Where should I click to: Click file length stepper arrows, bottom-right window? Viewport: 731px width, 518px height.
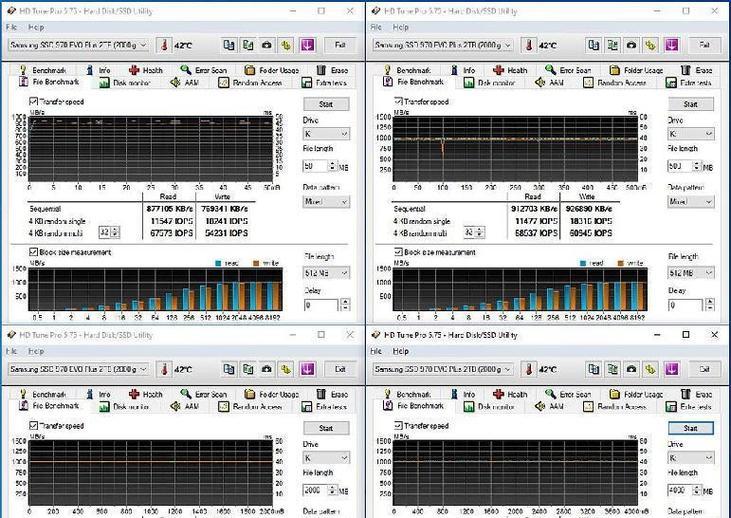[697, 490]
